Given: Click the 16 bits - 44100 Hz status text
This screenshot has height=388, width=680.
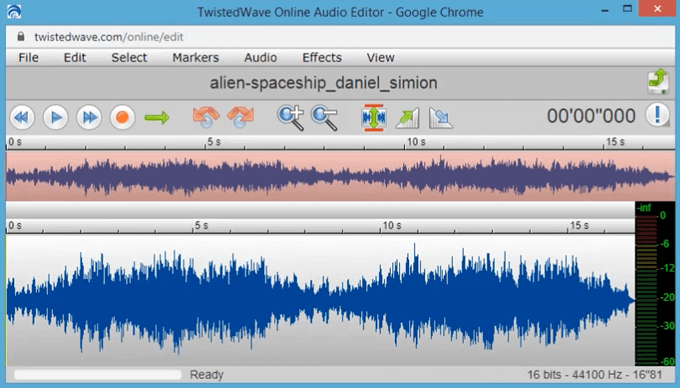Looking at the screenshot, I should pyautogui.click(x=595, y=375).
